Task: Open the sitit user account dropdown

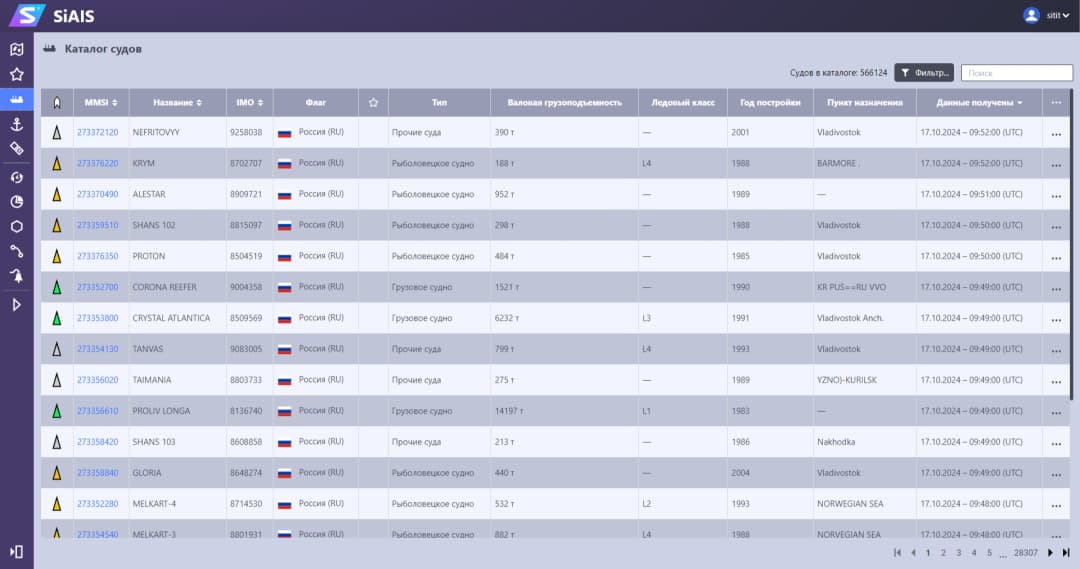Action: click(x=1047, y=15)
